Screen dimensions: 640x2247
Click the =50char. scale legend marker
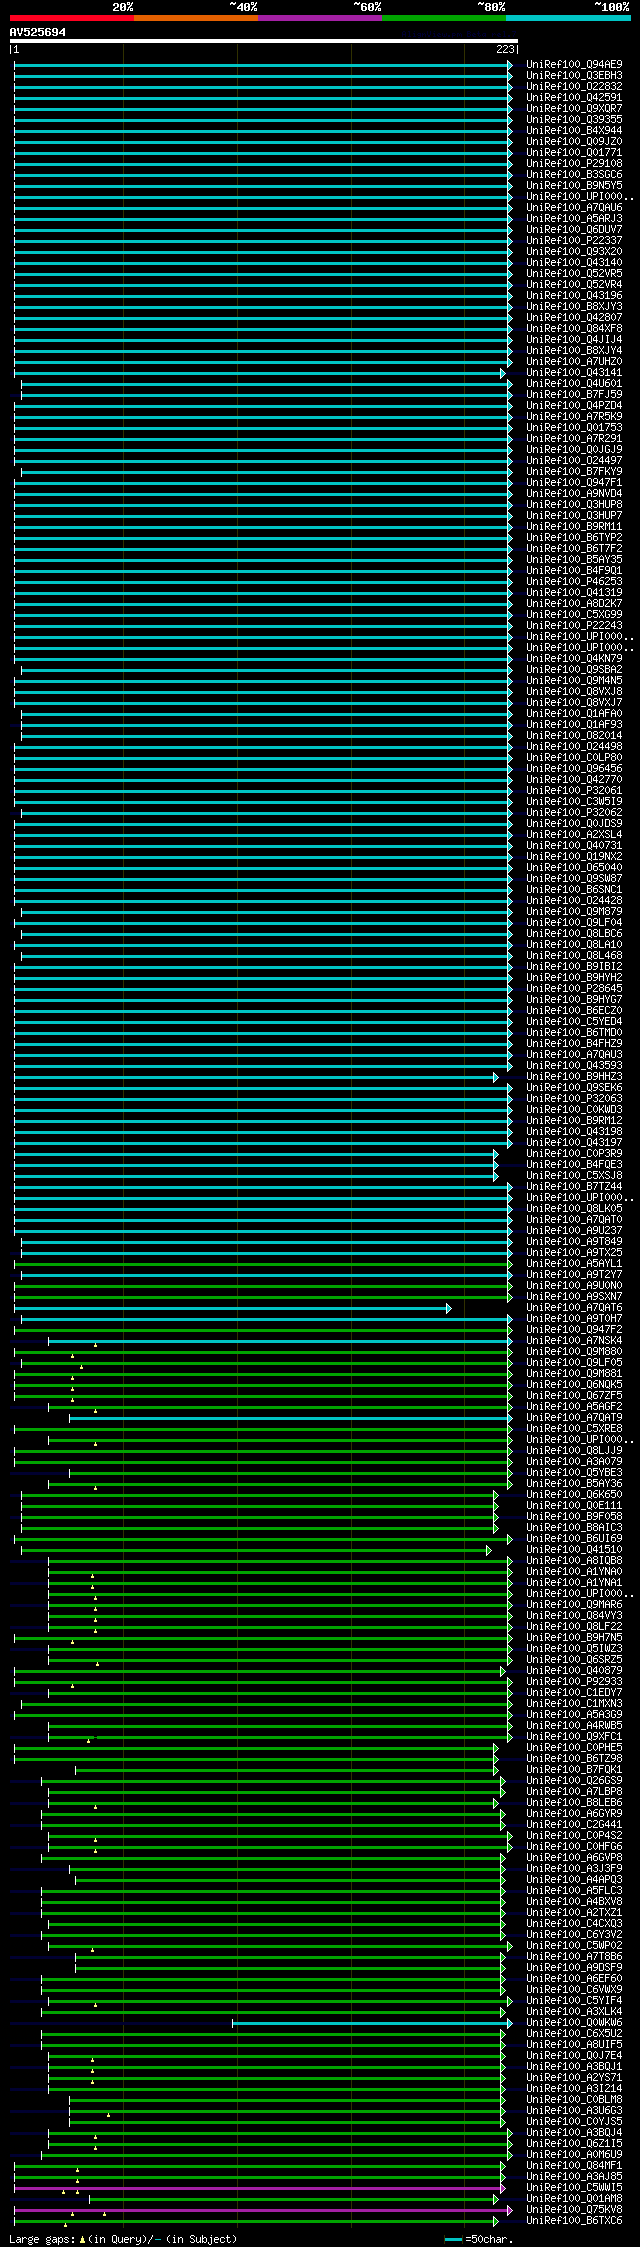[x=481, y=2238]
